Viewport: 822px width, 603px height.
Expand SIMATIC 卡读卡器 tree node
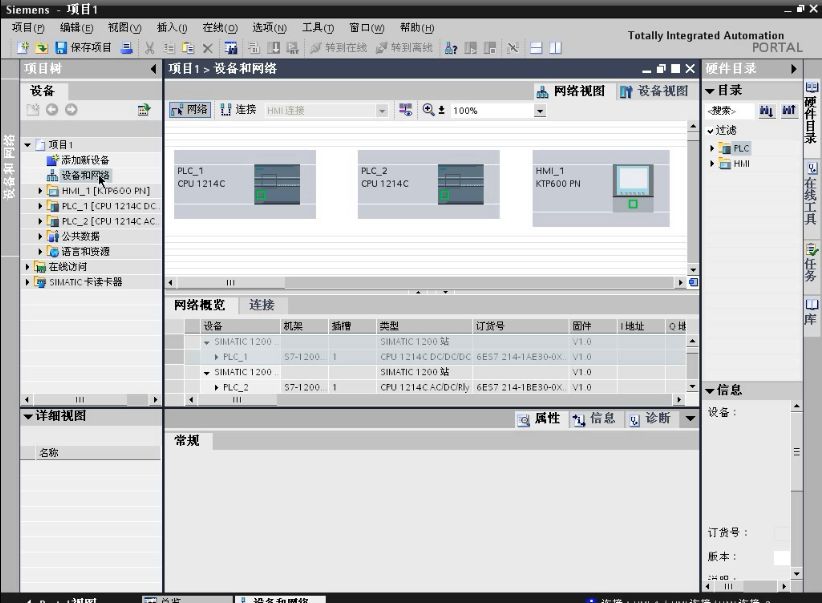tap(27, 282)
